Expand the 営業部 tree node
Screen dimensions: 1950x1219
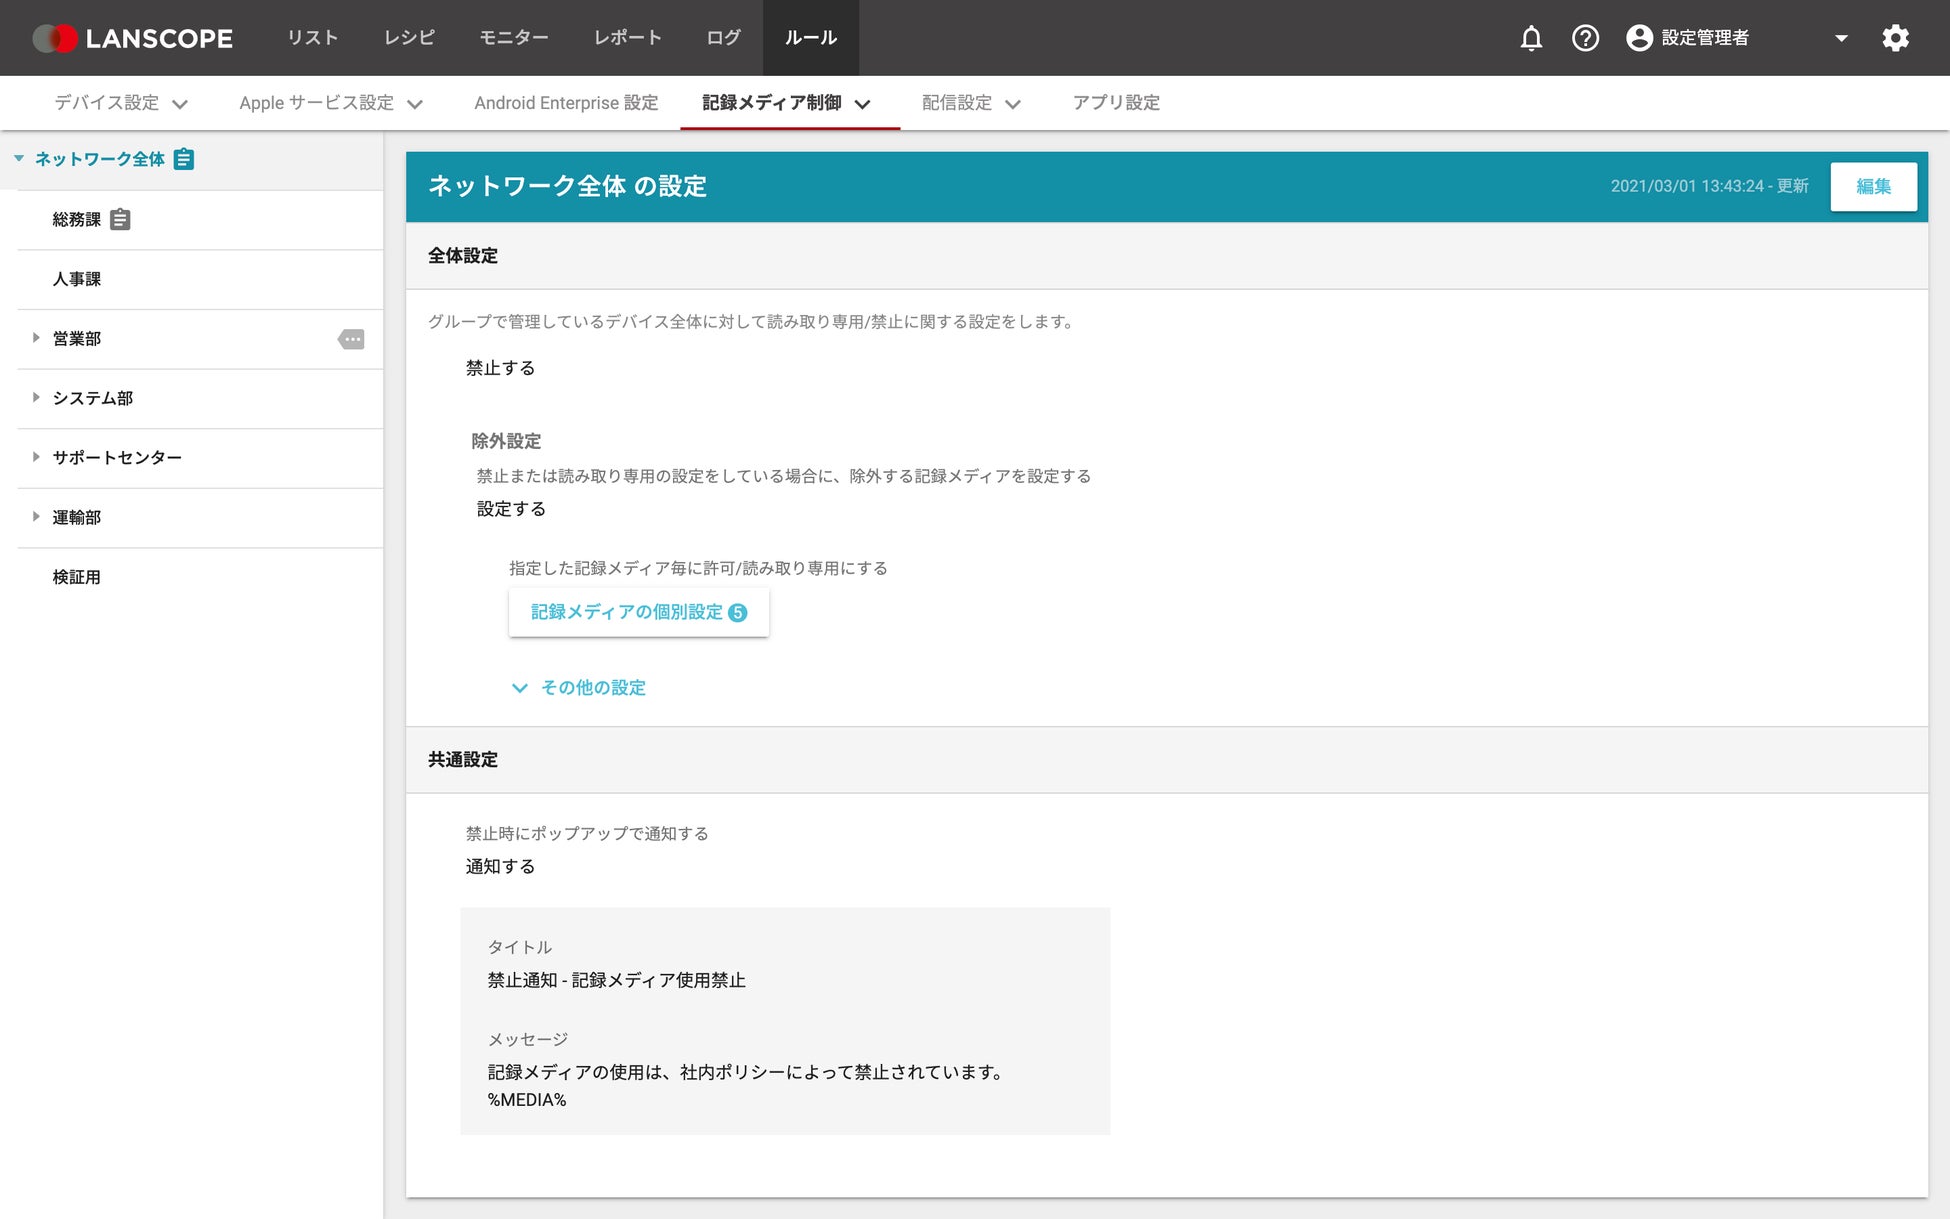(x=36, y=338)
